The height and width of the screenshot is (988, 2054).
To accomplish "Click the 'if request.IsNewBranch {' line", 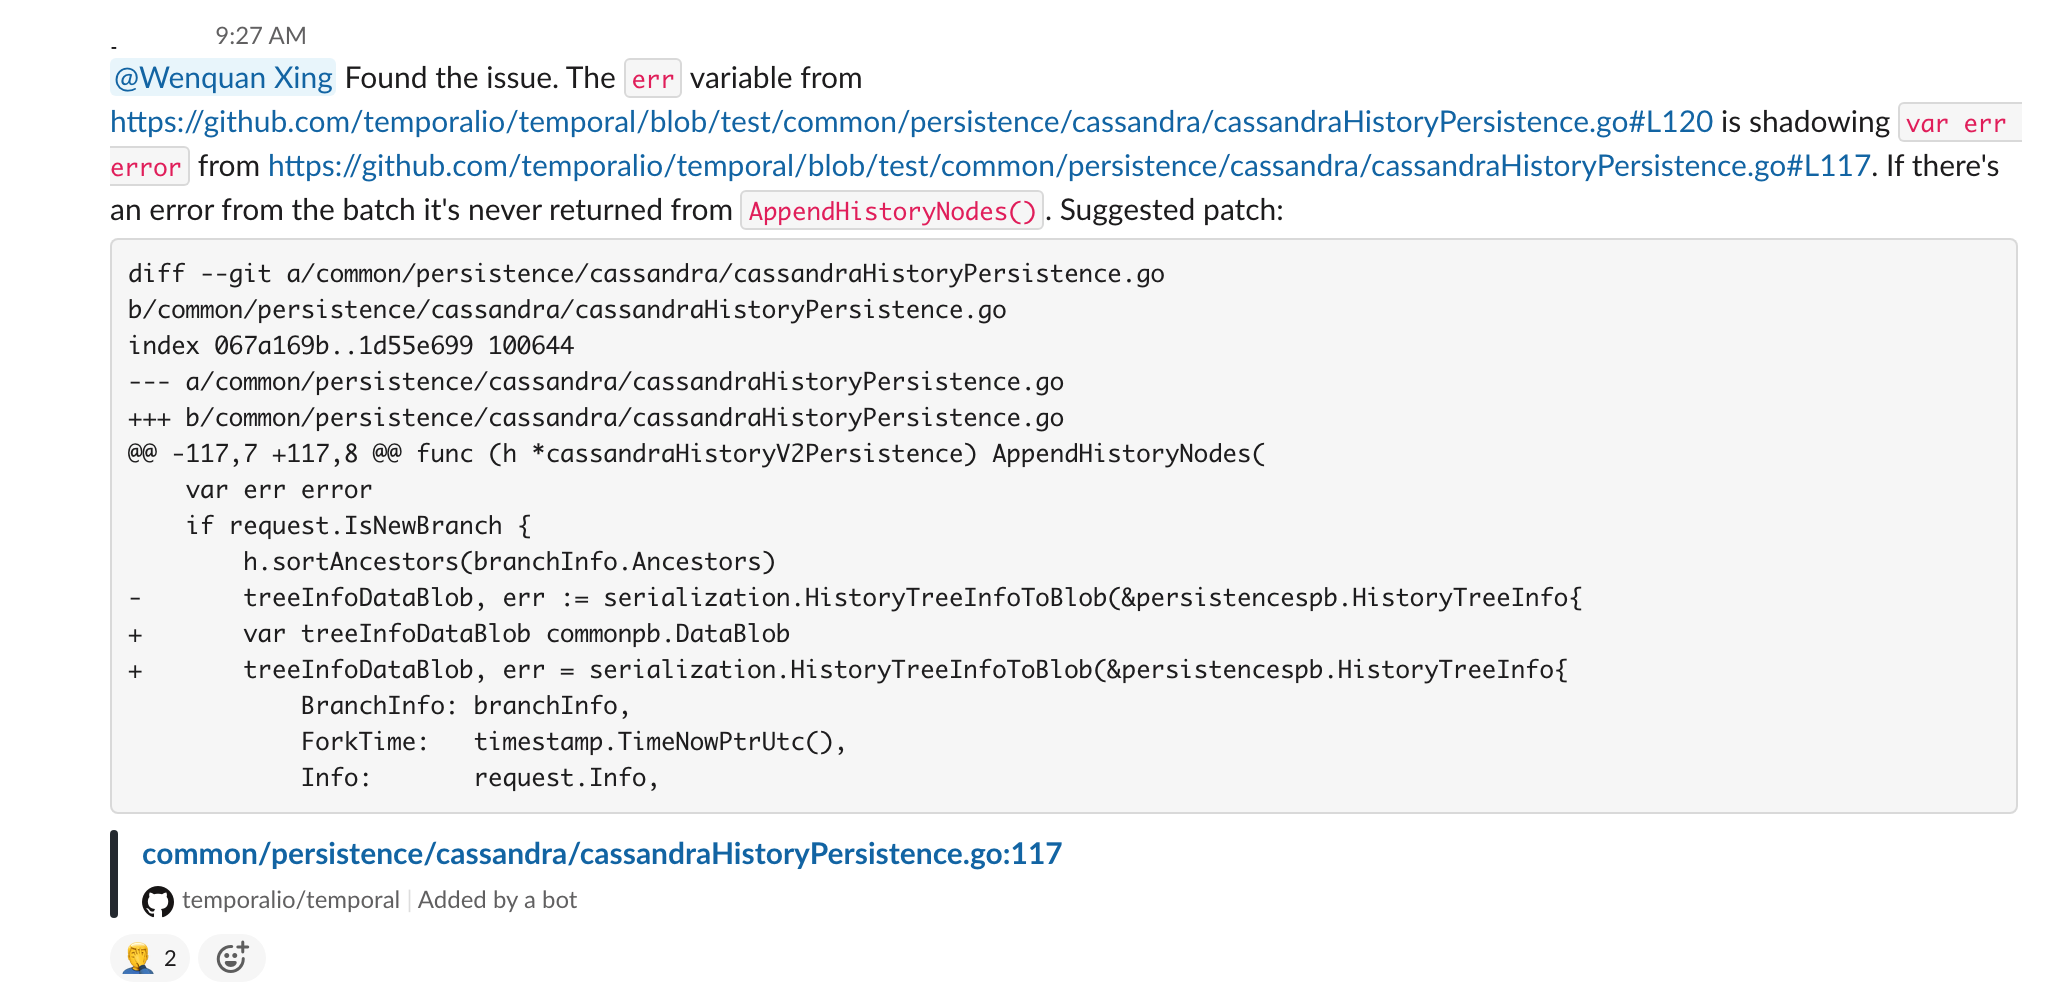I will coord(358,526).
